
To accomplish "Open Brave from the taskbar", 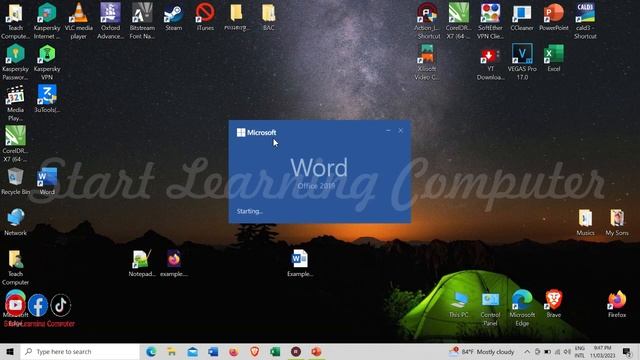I will (x=255, y=351).
